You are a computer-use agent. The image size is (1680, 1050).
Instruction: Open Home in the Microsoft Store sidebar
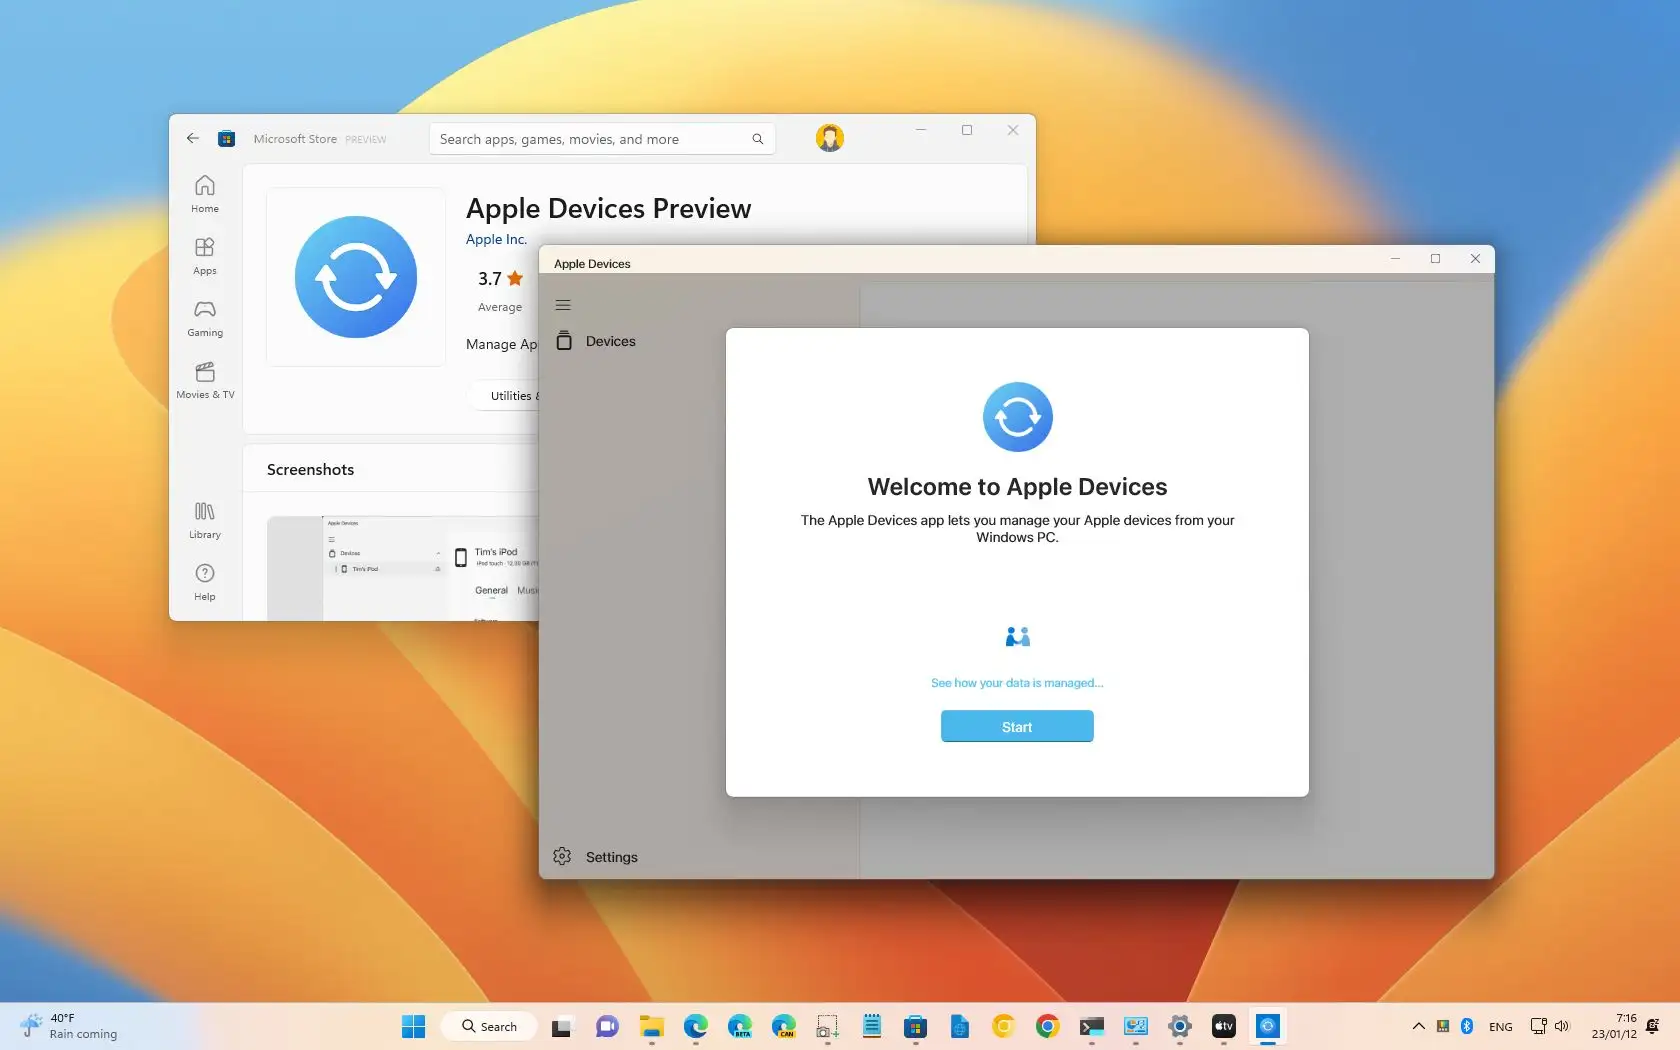pyautogui.click(x=204, y=192)
